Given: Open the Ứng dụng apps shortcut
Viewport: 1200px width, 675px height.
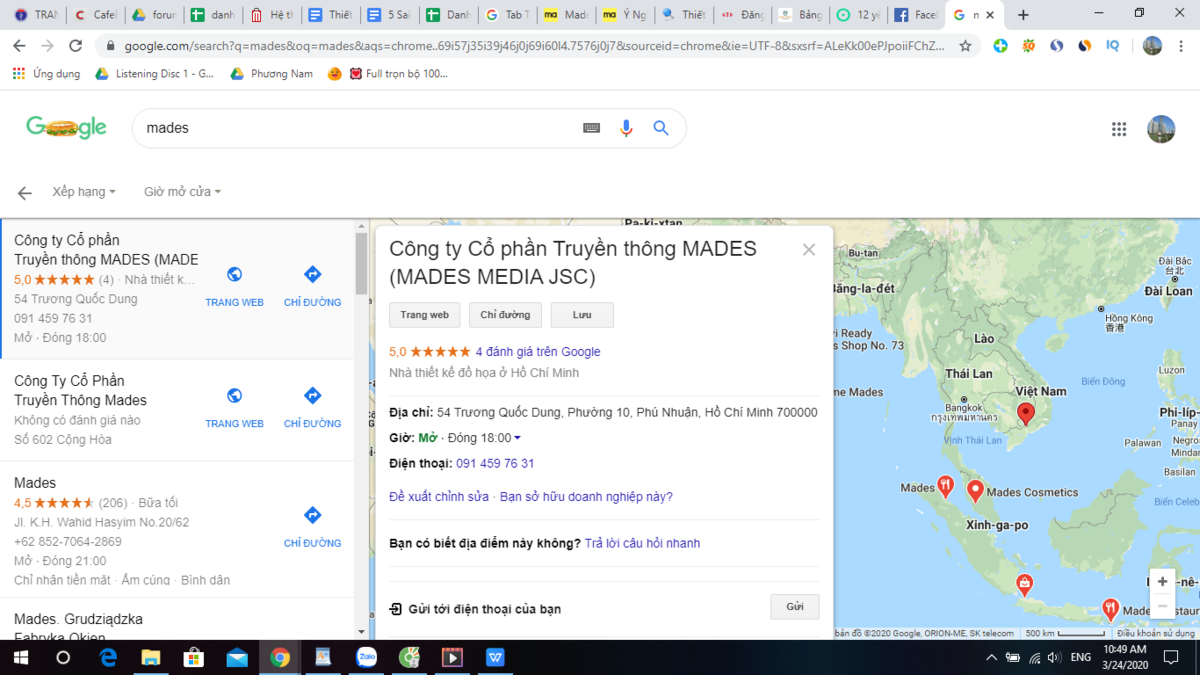Looking at the screenshot, I should pos(46,74).
